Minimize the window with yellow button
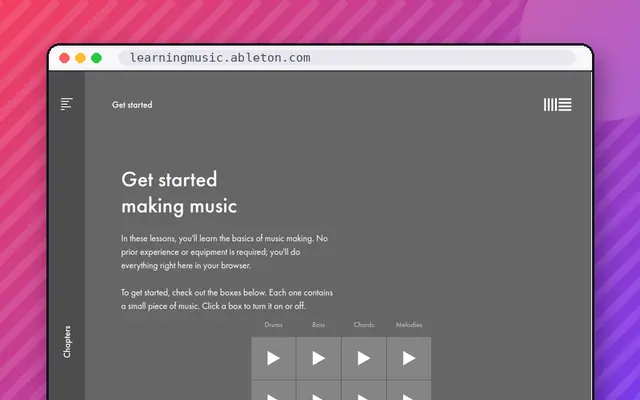640x400 pixels. pyautogui.click(x=80, y=58)
